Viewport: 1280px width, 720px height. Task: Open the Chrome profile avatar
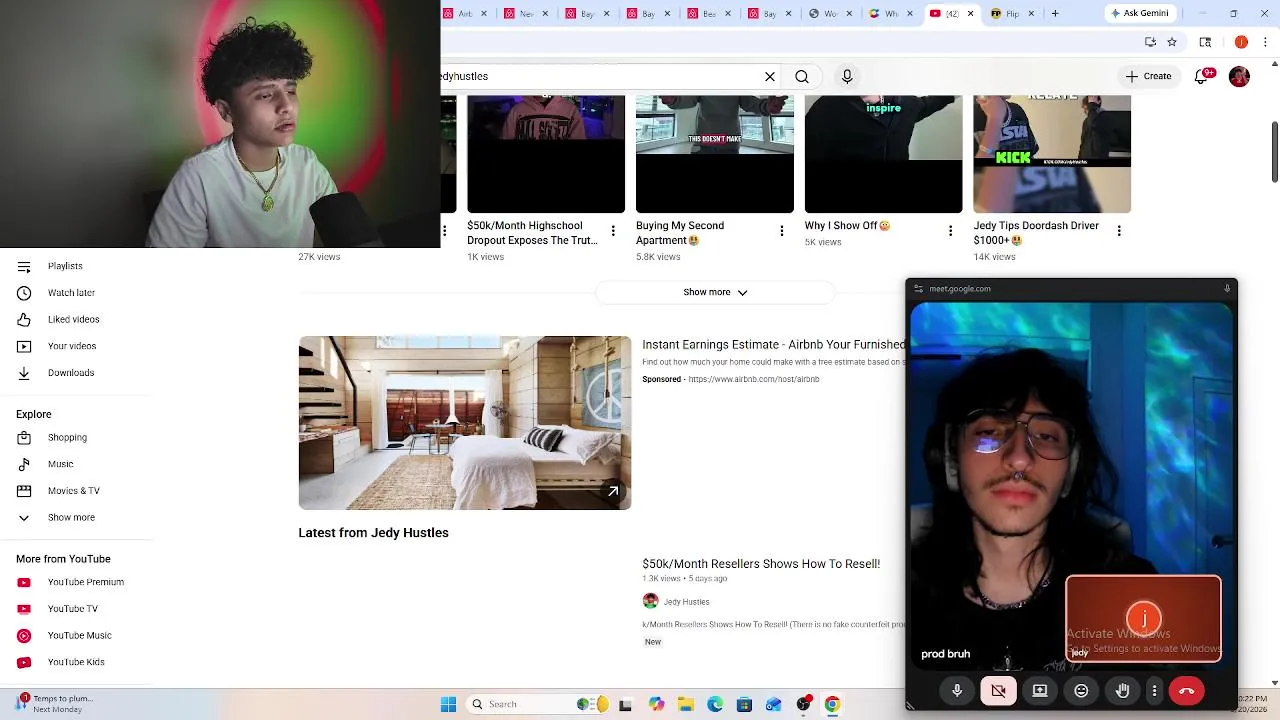1241,42
